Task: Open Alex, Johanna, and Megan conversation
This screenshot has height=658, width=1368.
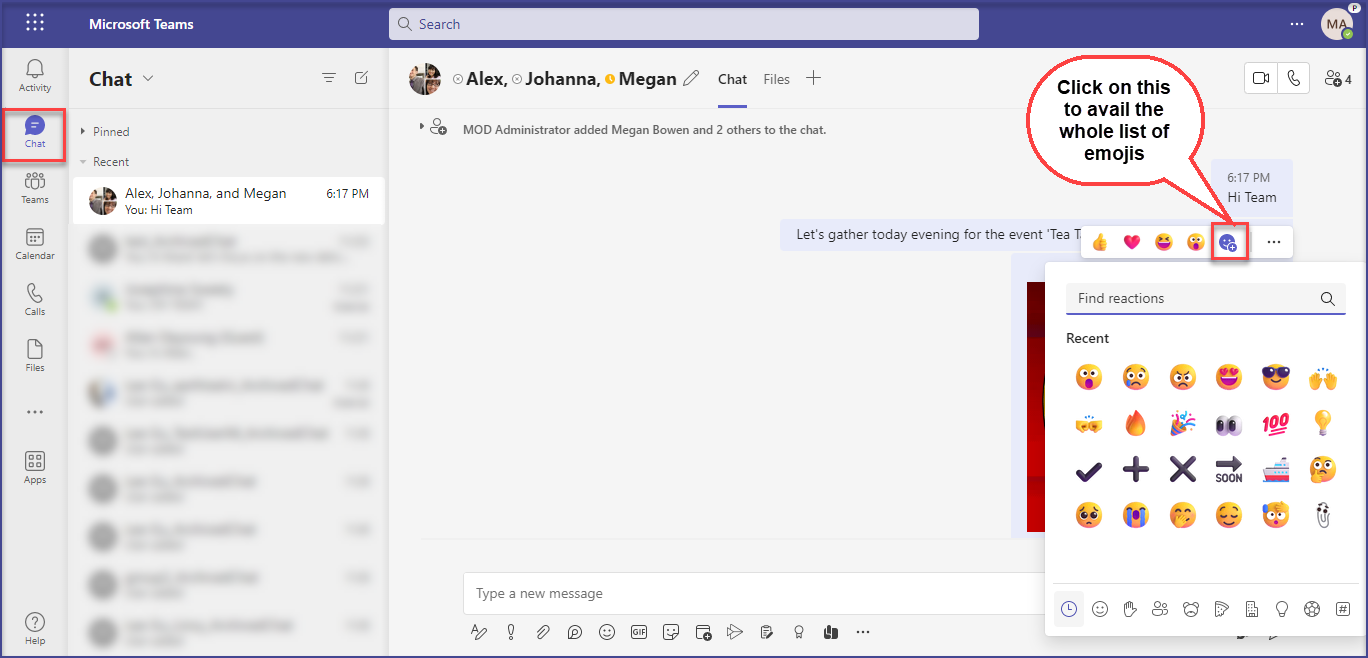Action: [228, 201]
